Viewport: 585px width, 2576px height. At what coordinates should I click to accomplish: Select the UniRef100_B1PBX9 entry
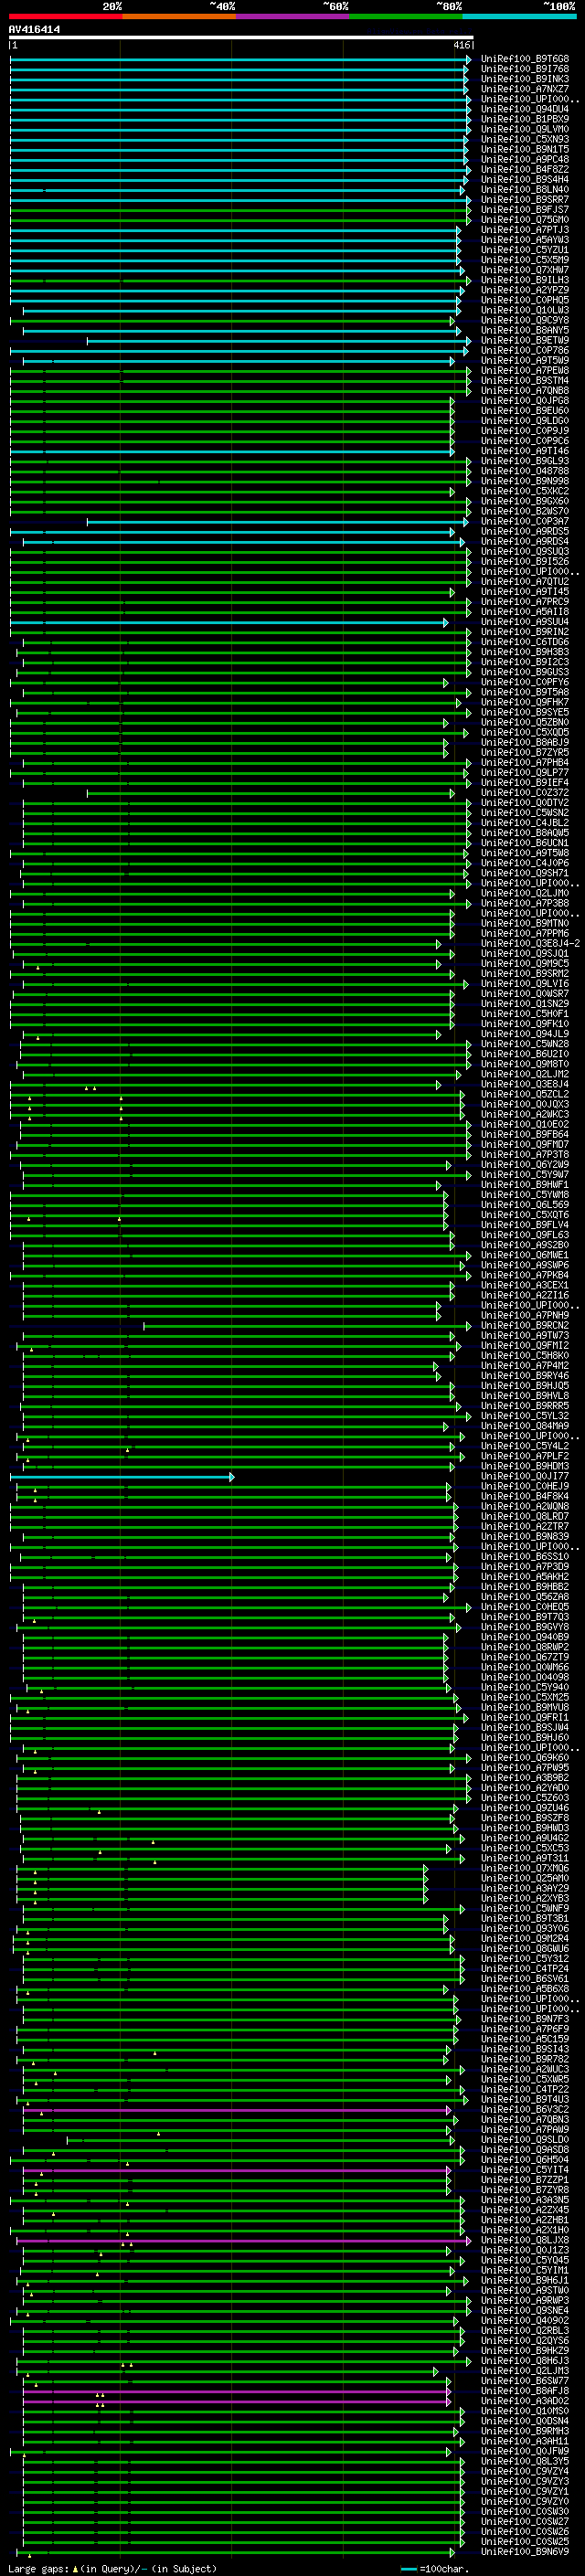tap(525, 119)
